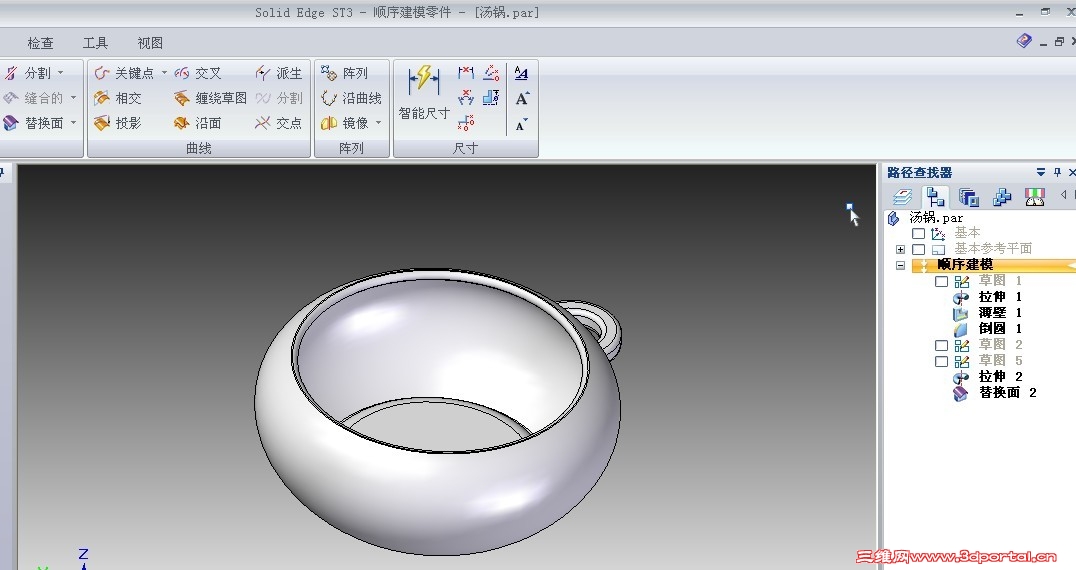Start the 阵列 pattern command

tap(344, 73)
